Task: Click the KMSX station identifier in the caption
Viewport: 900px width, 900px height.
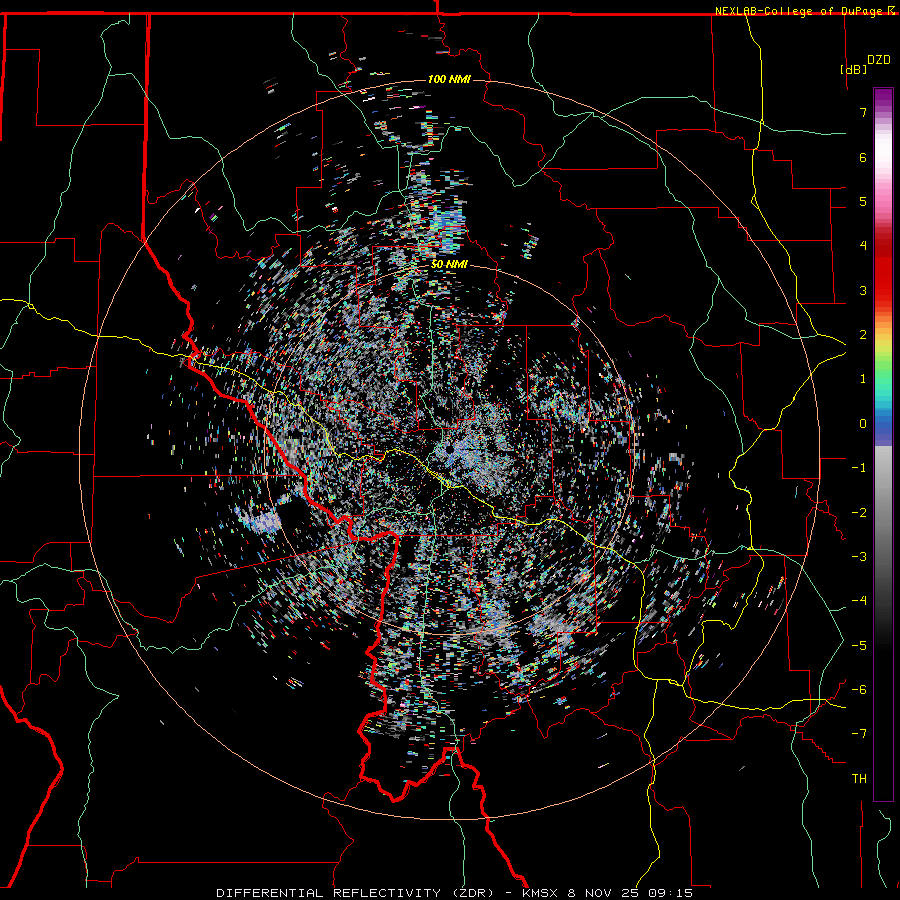Action: (542, 893)
